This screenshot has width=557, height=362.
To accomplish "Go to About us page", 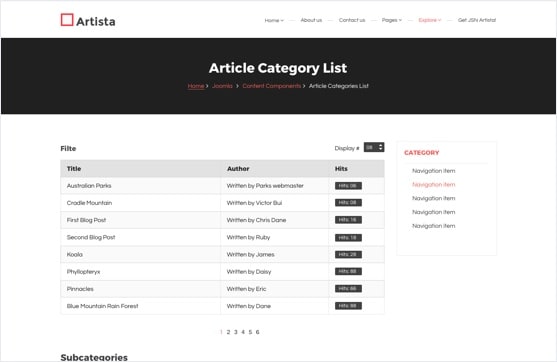I will 311,20.
